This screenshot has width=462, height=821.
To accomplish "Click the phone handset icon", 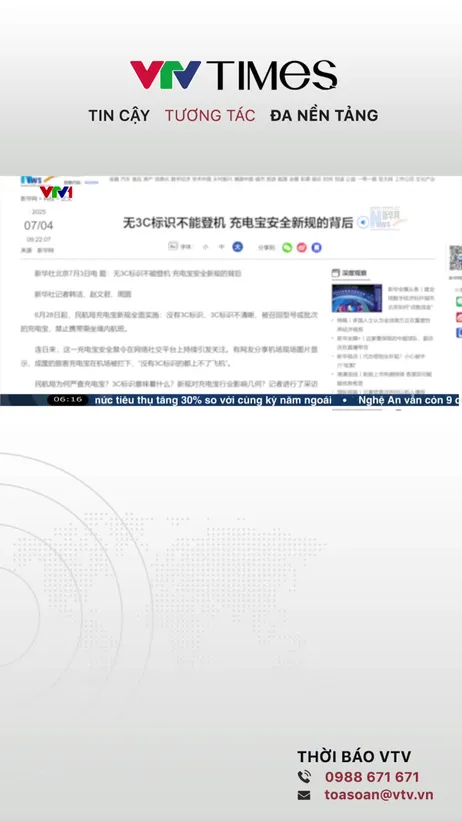I will click(x=304, y=776).
